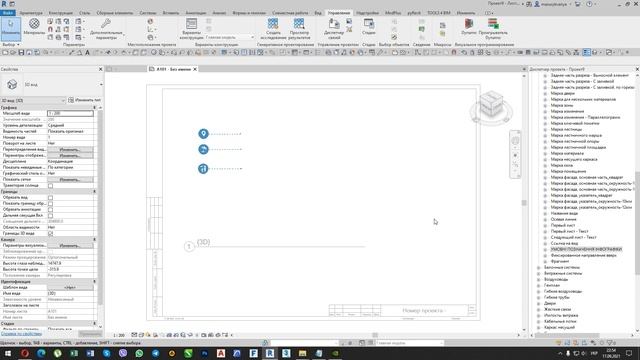Viewport: 640px width, 360px height.
Task: Open Проигрыватель Dynamo (Dynamo Player)
Action: pyautogui.click(x=493, y=29)
